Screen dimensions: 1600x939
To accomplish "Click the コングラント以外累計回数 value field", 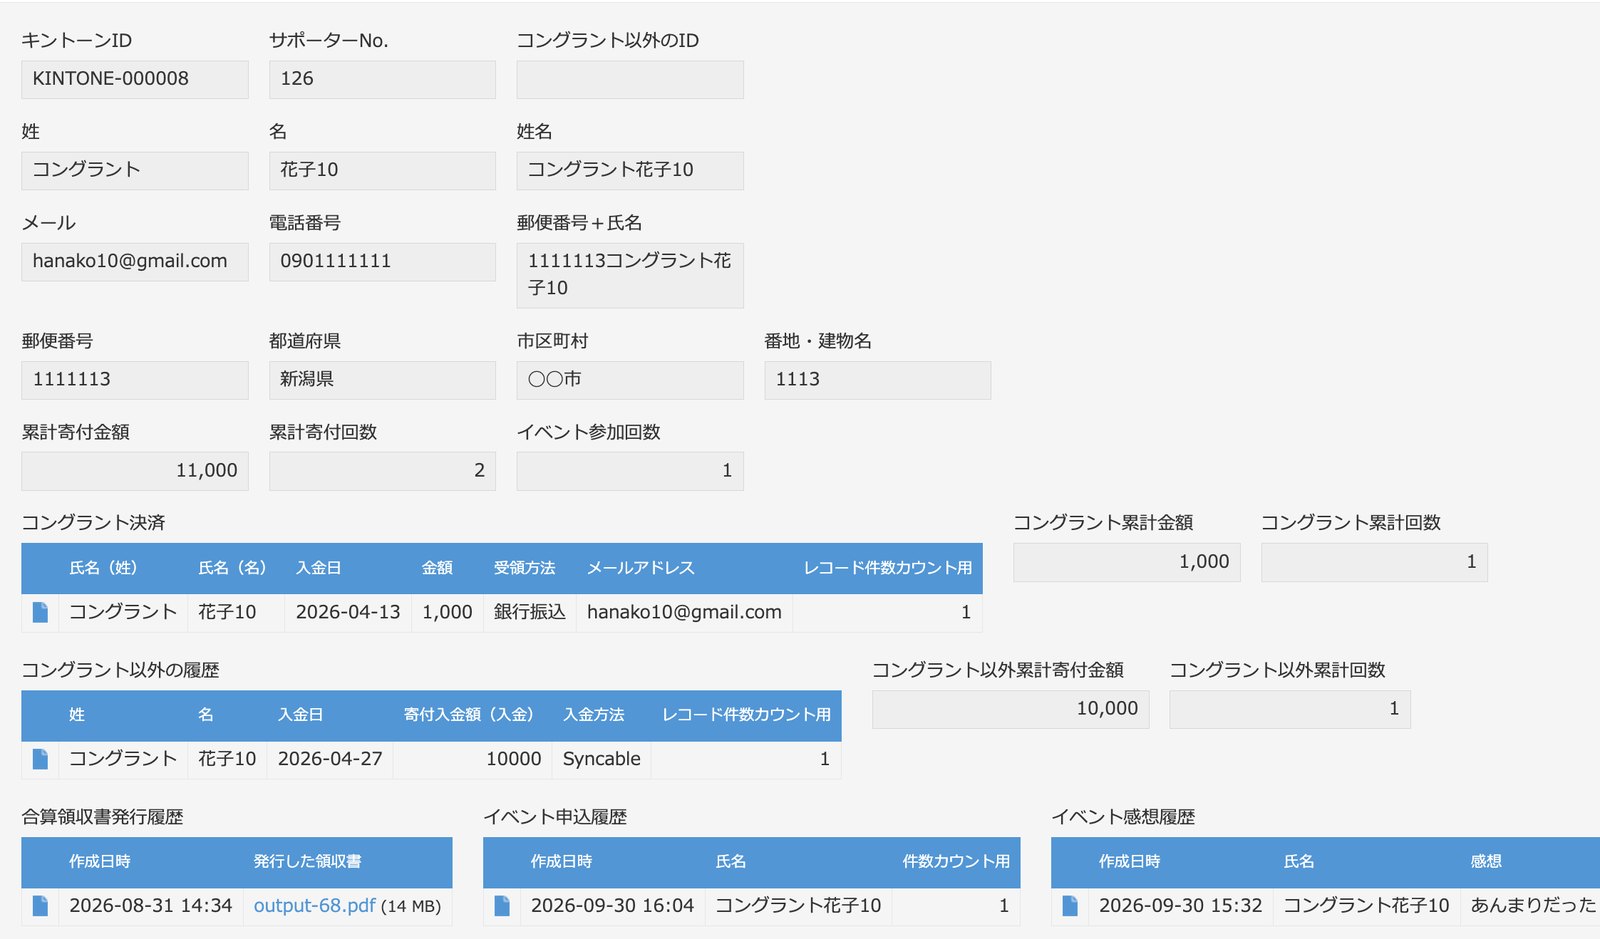I will click(1290, 709).
